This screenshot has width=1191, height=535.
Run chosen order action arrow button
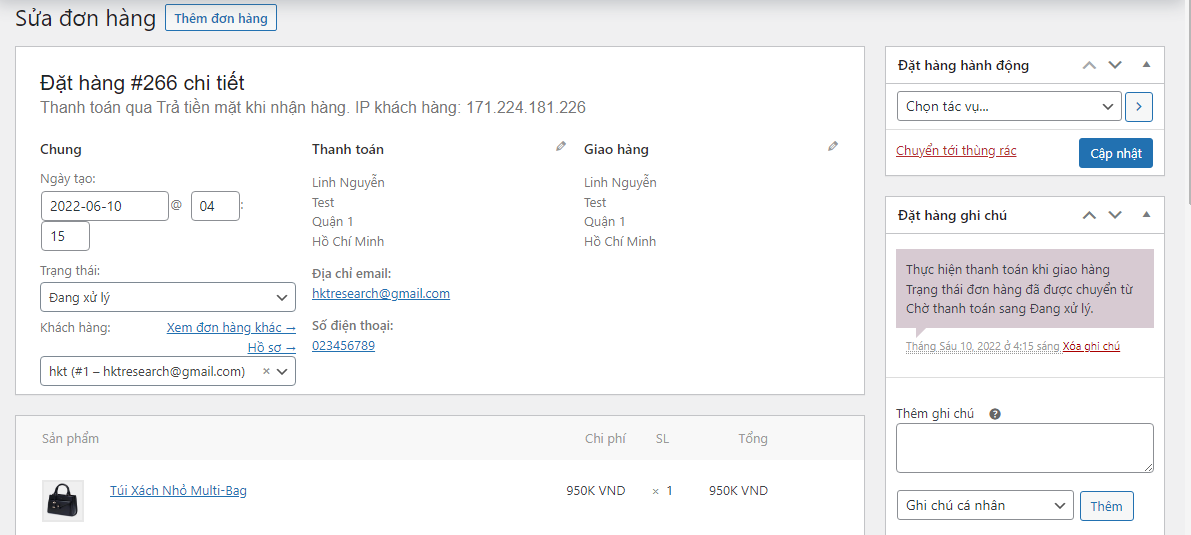tap(1139, 106)
